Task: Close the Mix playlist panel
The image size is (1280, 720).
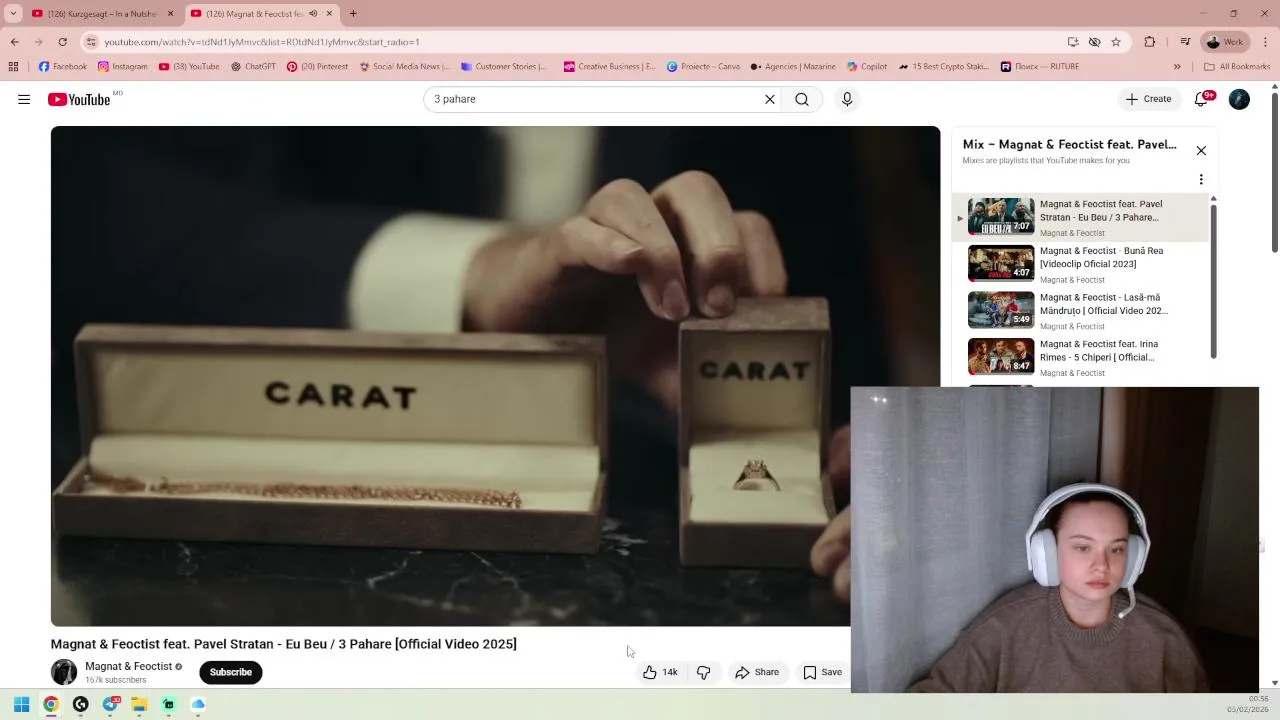Action: point(1201,151)
